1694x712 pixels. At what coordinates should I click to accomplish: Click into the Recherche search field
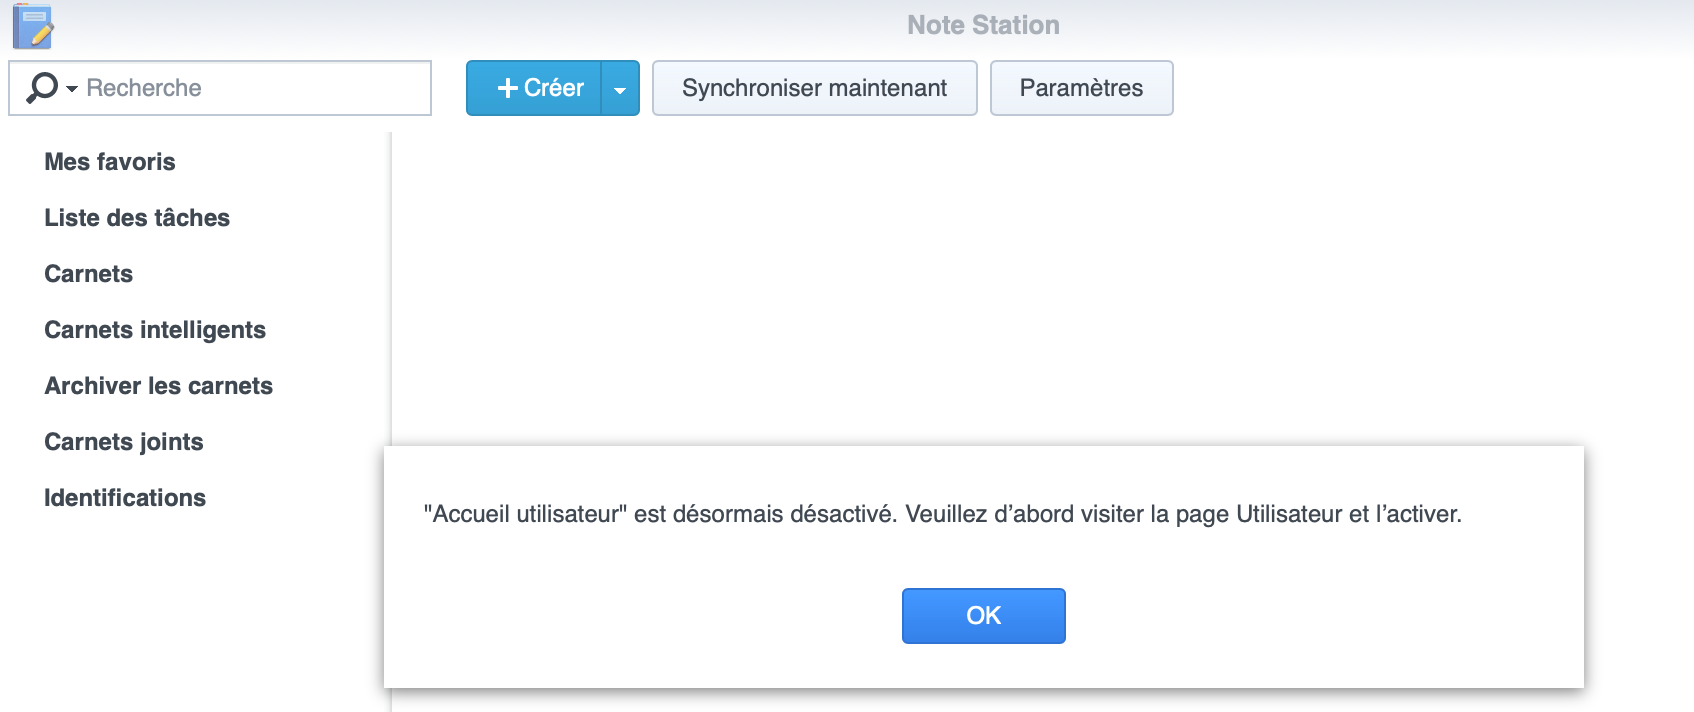point(220,88)
